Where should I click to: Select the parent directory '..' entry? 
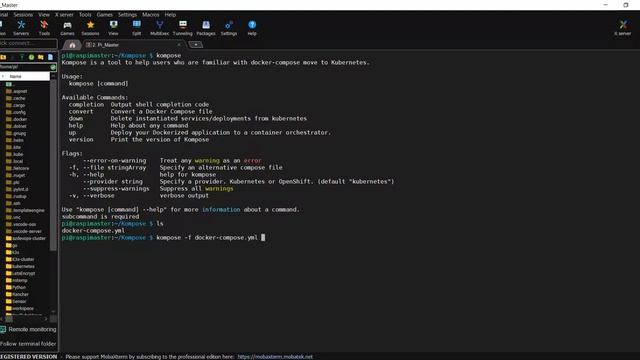[x=11, y=84]
